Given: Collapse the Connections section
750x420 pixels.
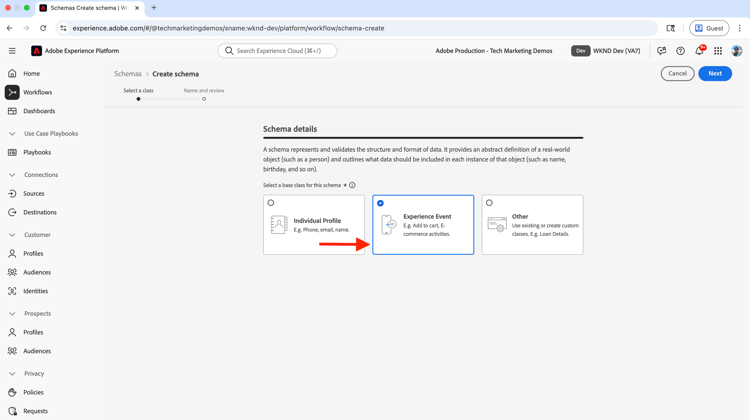Looking at the screenshot, I should (x=12, y=175).
